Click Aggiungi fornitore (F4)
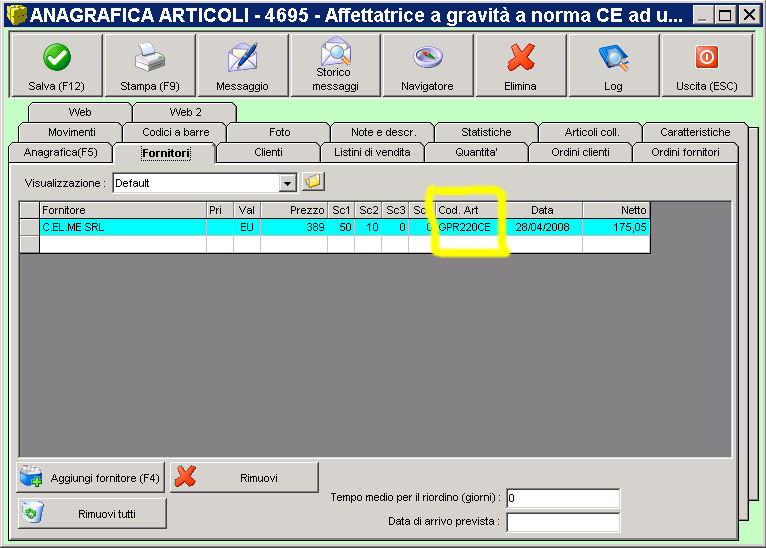The width and height of the screenshot is (766, 548). (x=91, y=477)
